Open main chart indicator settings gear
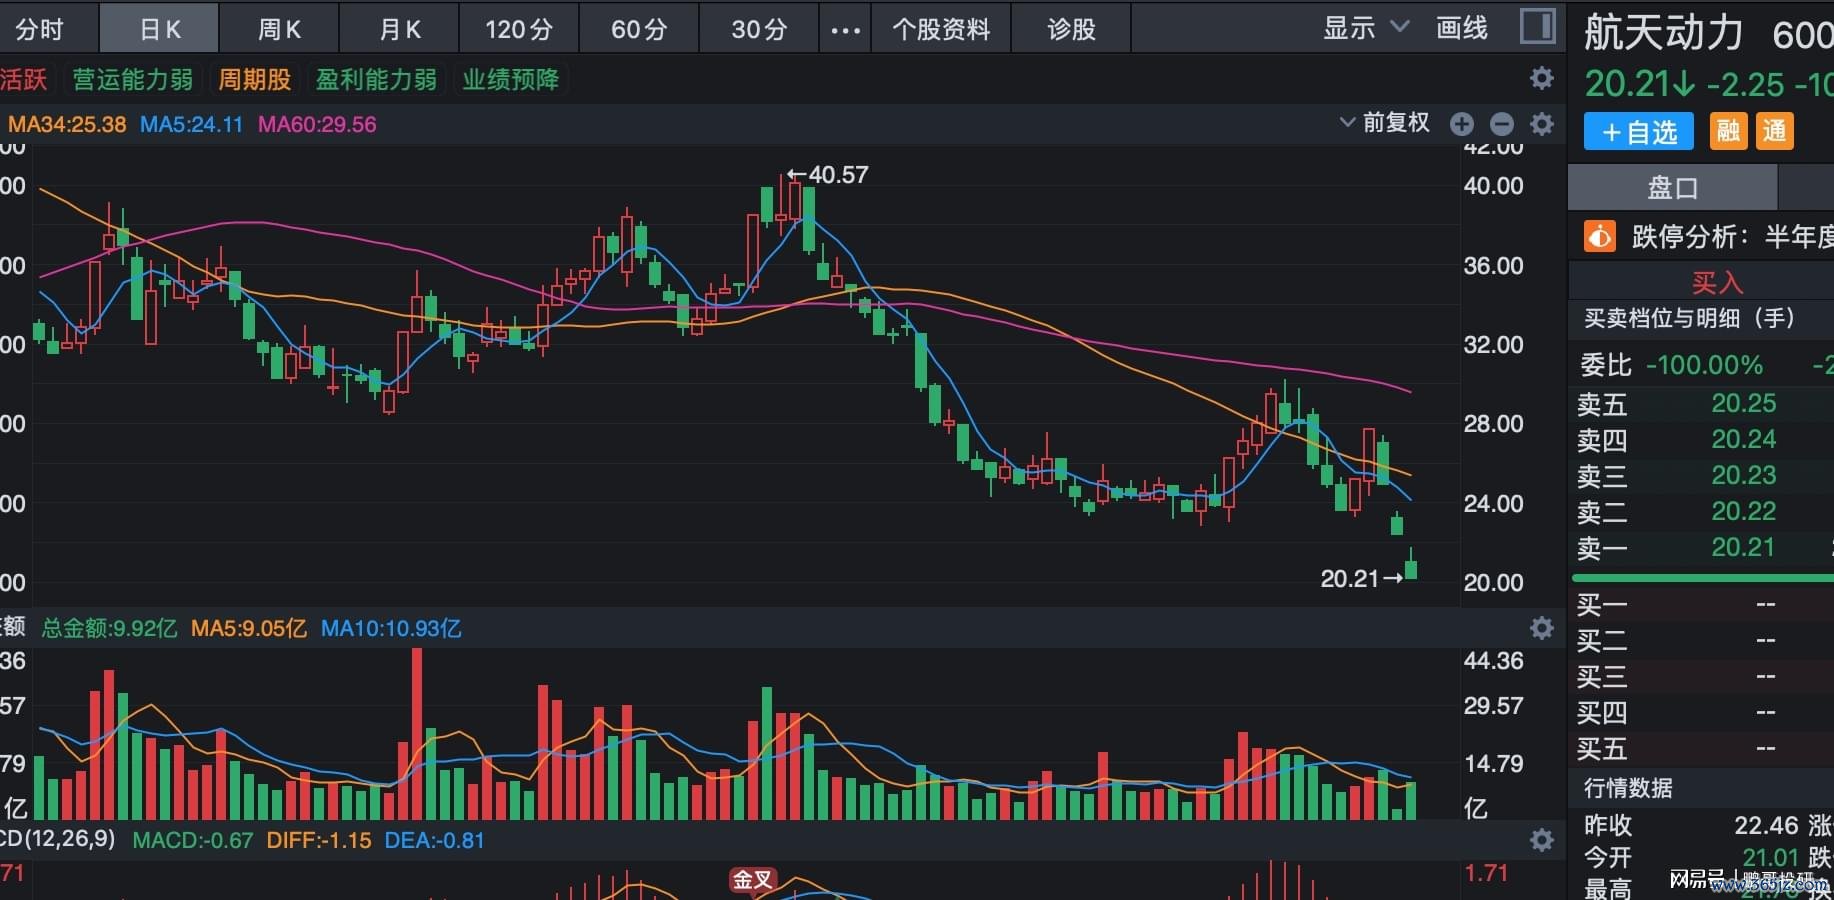 click(1542, 124)
